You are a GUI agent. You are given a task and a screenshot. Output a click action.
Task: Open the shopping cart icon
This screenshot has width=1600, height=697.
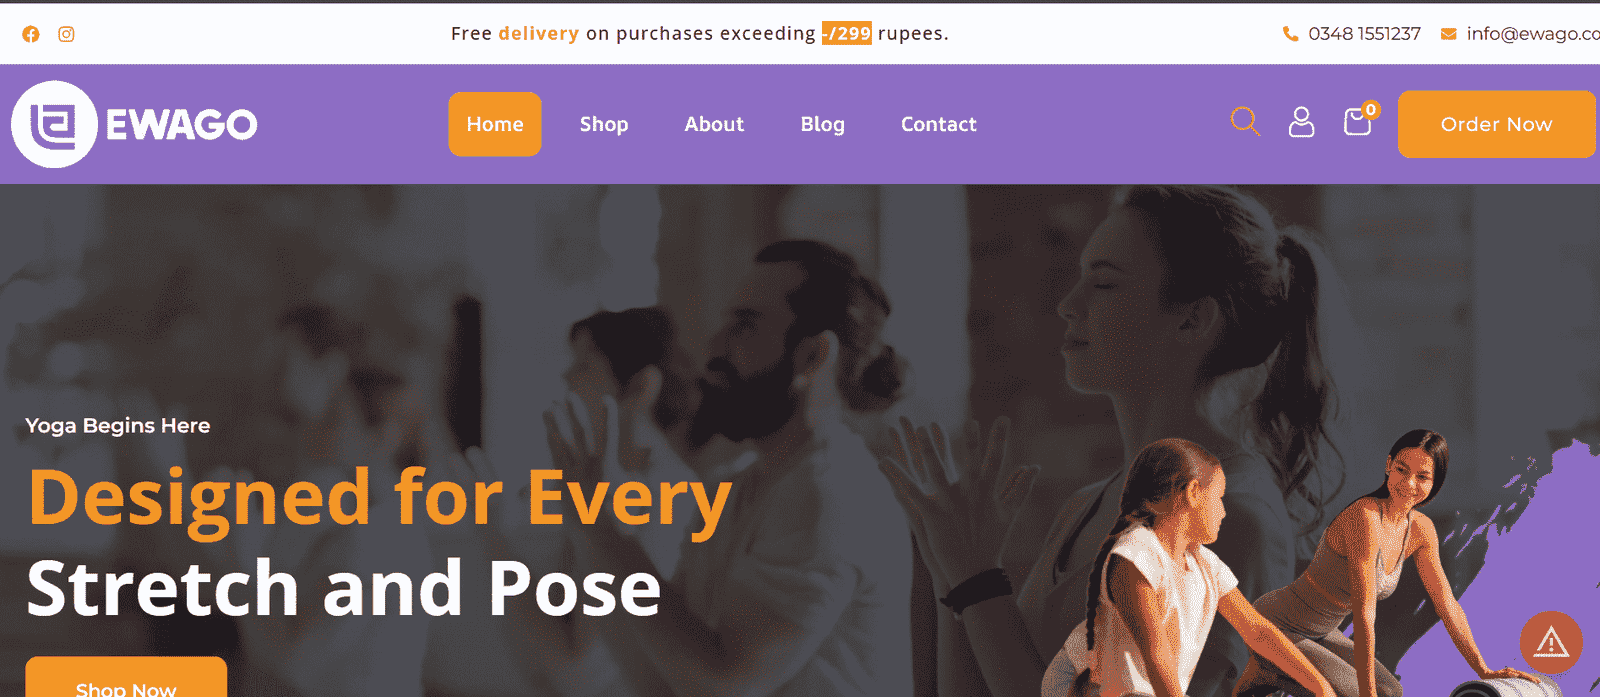[1357, 122]
